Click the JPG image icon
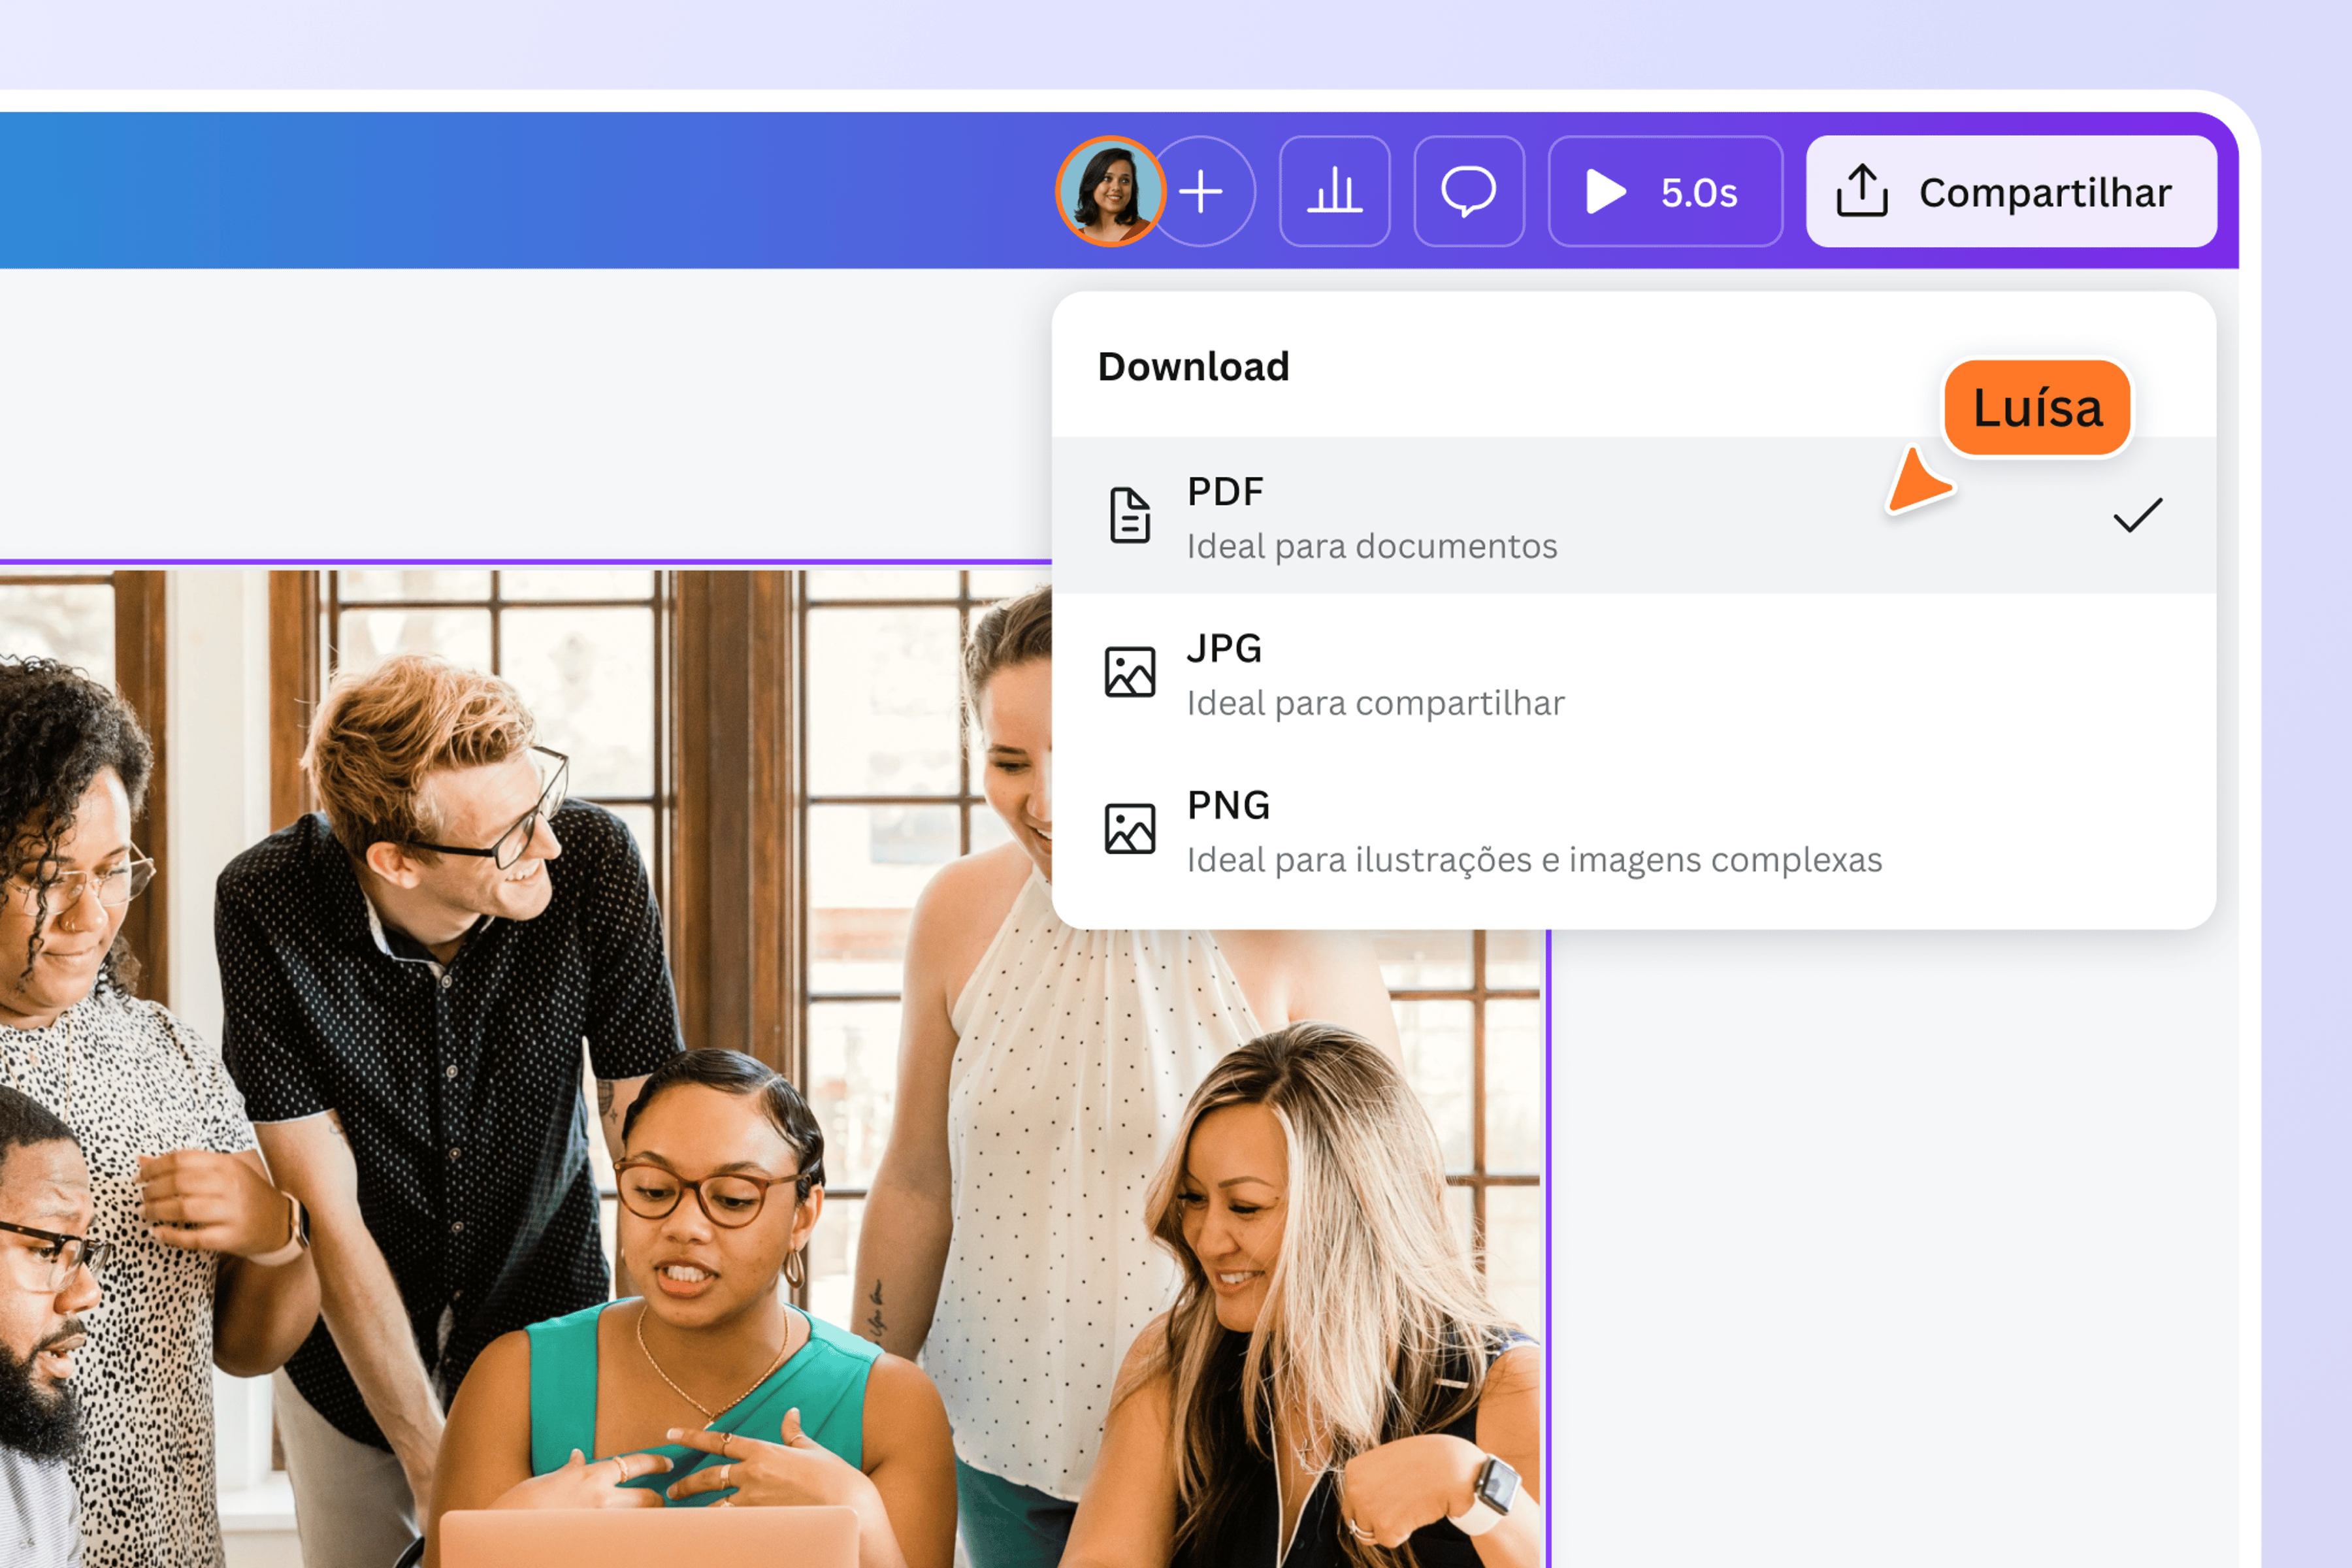 click(1130, 672)
